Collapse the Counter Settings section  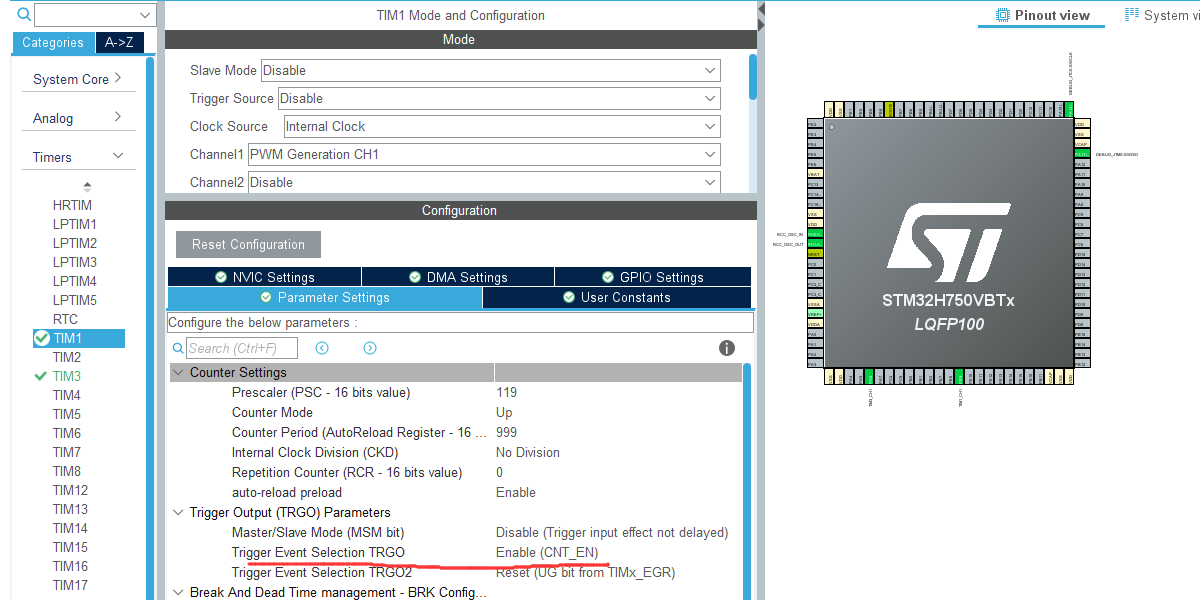[x=178, y=372]
